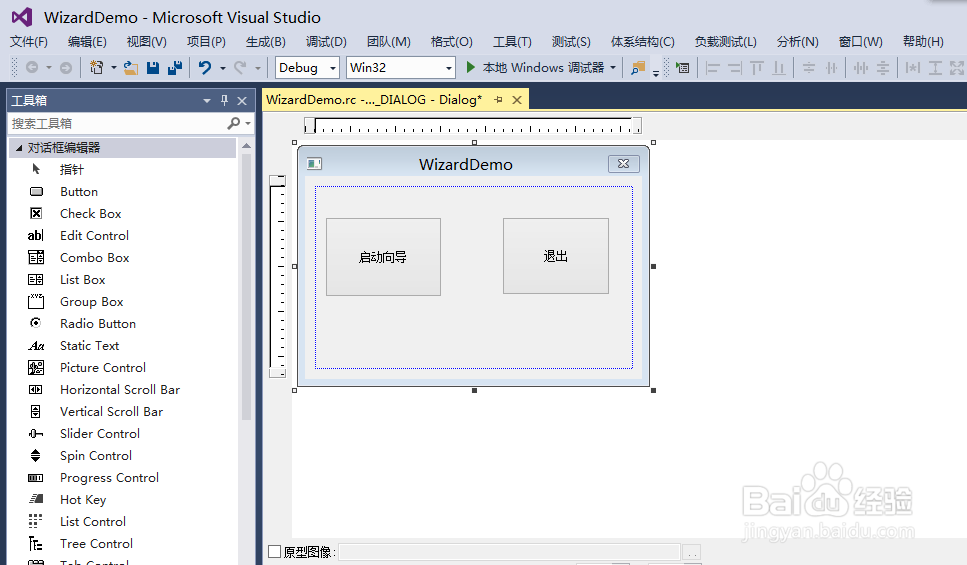This screenshot has height=565, width=967.
Task: Select Static Text control in toolbox
Action: pyautogui.click(x=122, y=345)
